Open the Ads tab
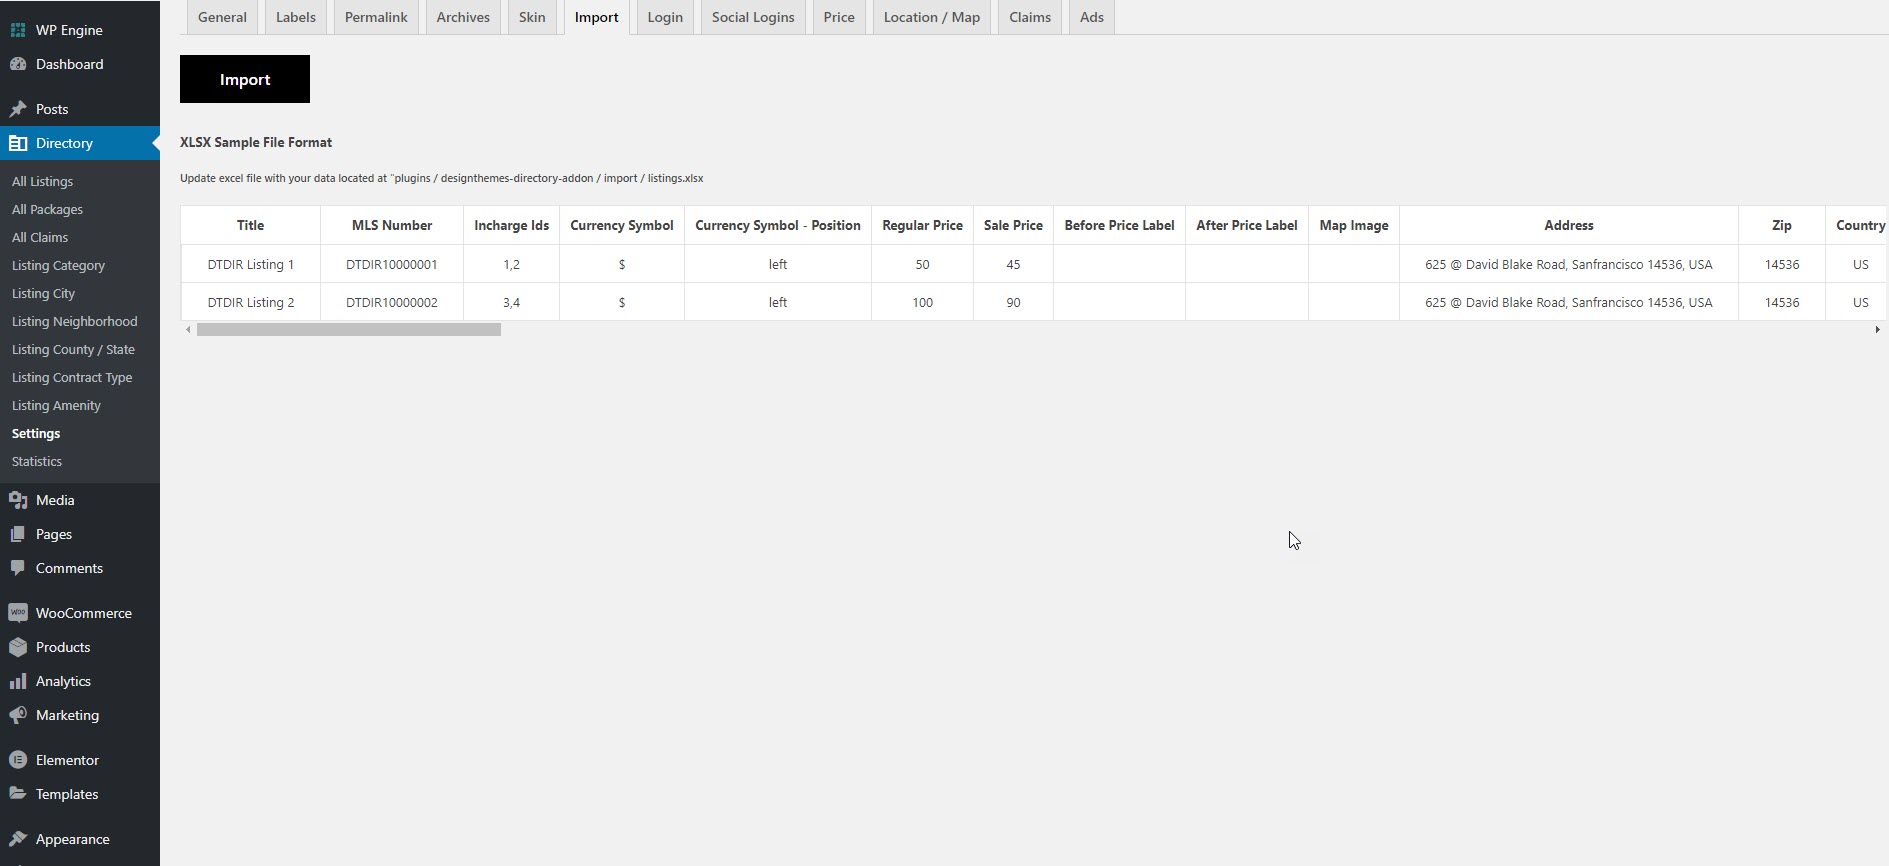1889x866 pixels. pos(1092,17)
